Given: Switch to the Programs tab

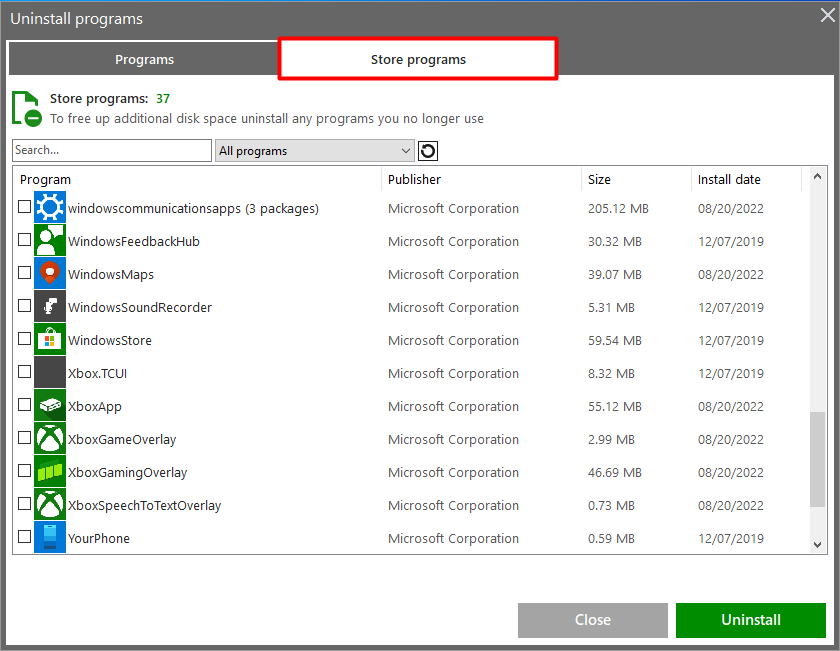Looking at the screenshot, I should [144, 59].
